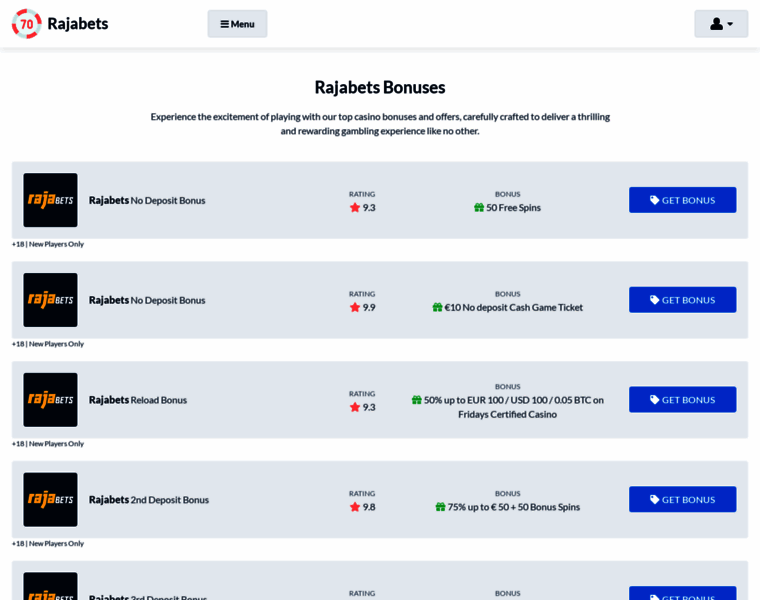Screen dimensions: 760x600
Task: Click the gift icon beside €10 No deposit ticket
Action: [x=437, y=307]
